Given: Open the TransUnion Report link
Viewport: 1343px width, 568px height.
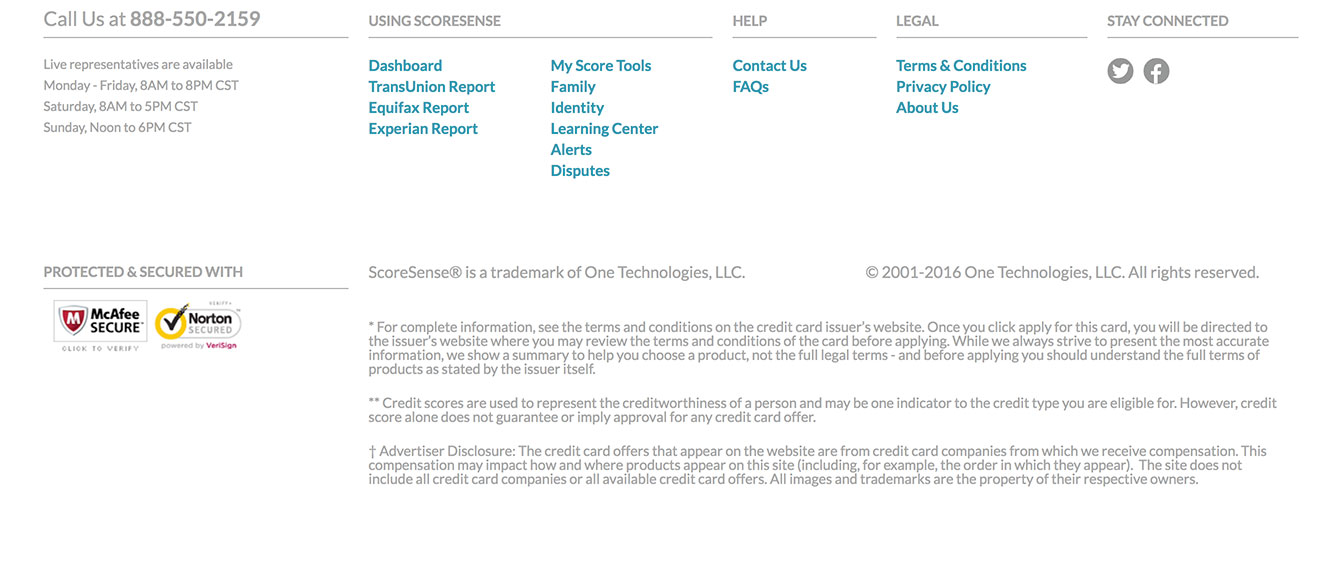Looking at the screenshot, I should (432, 87).
